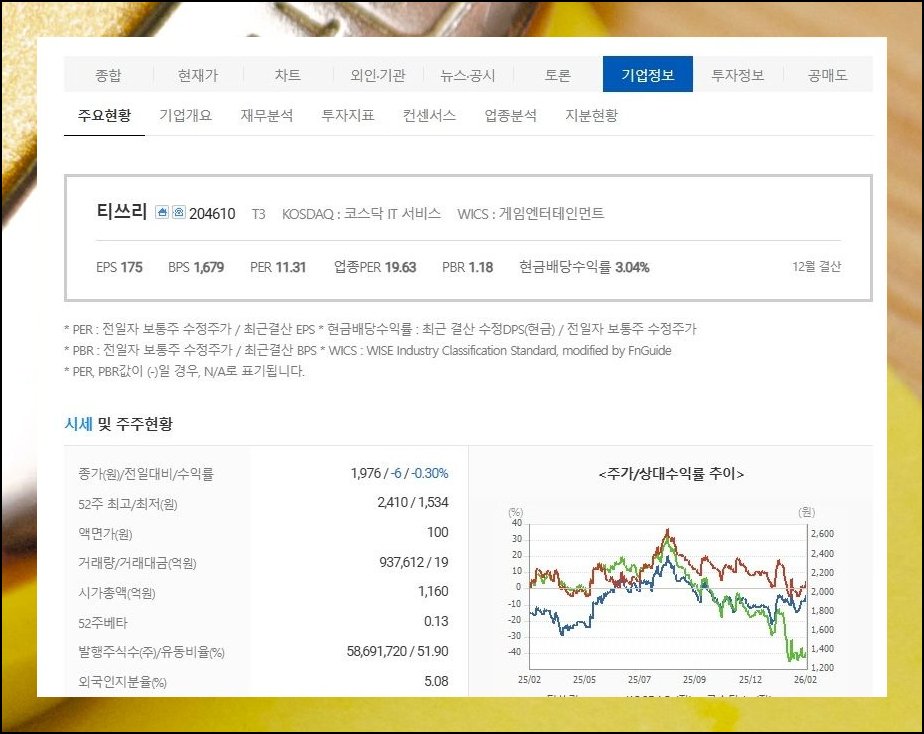Click the stock code 204610
This screenshot has width=924, height=734.
pyautogui.click(x=212, y=213)
